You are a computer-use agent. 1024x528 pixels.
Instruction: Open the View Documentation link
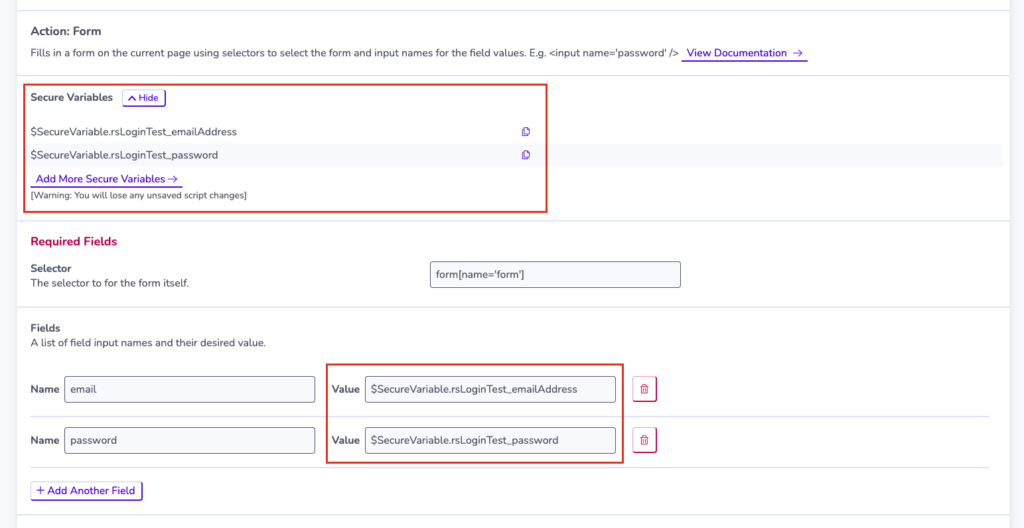[744, 53]
